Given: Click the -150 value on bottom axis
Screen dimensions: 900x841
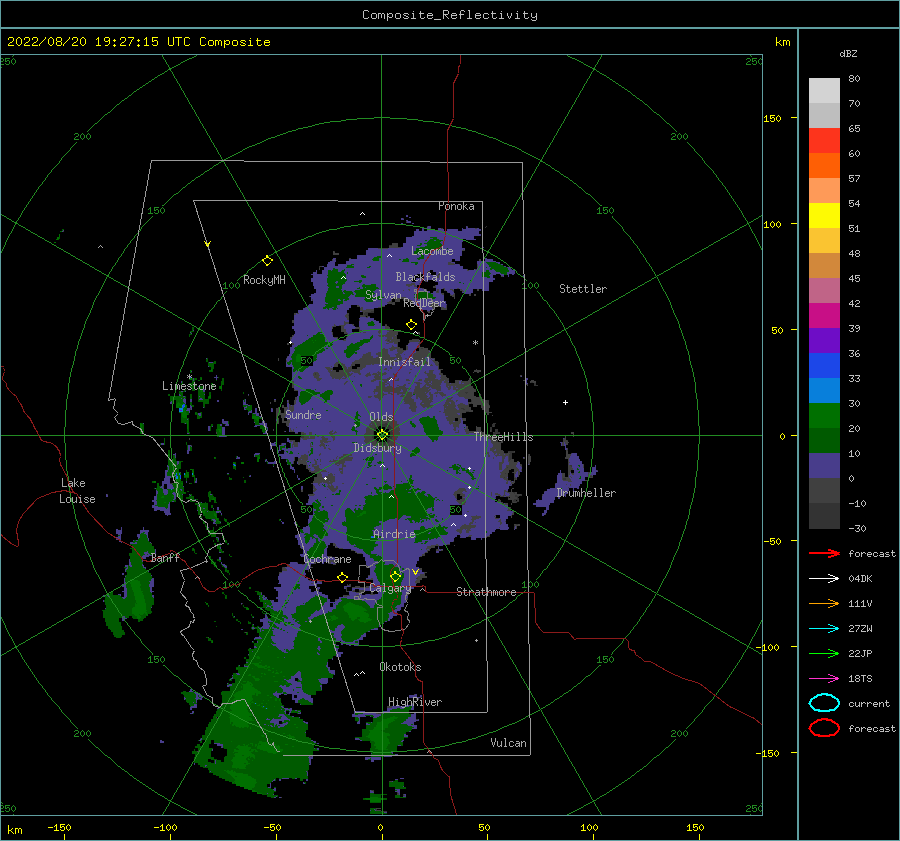Looking at the screenshot, I should pos(59,827).
